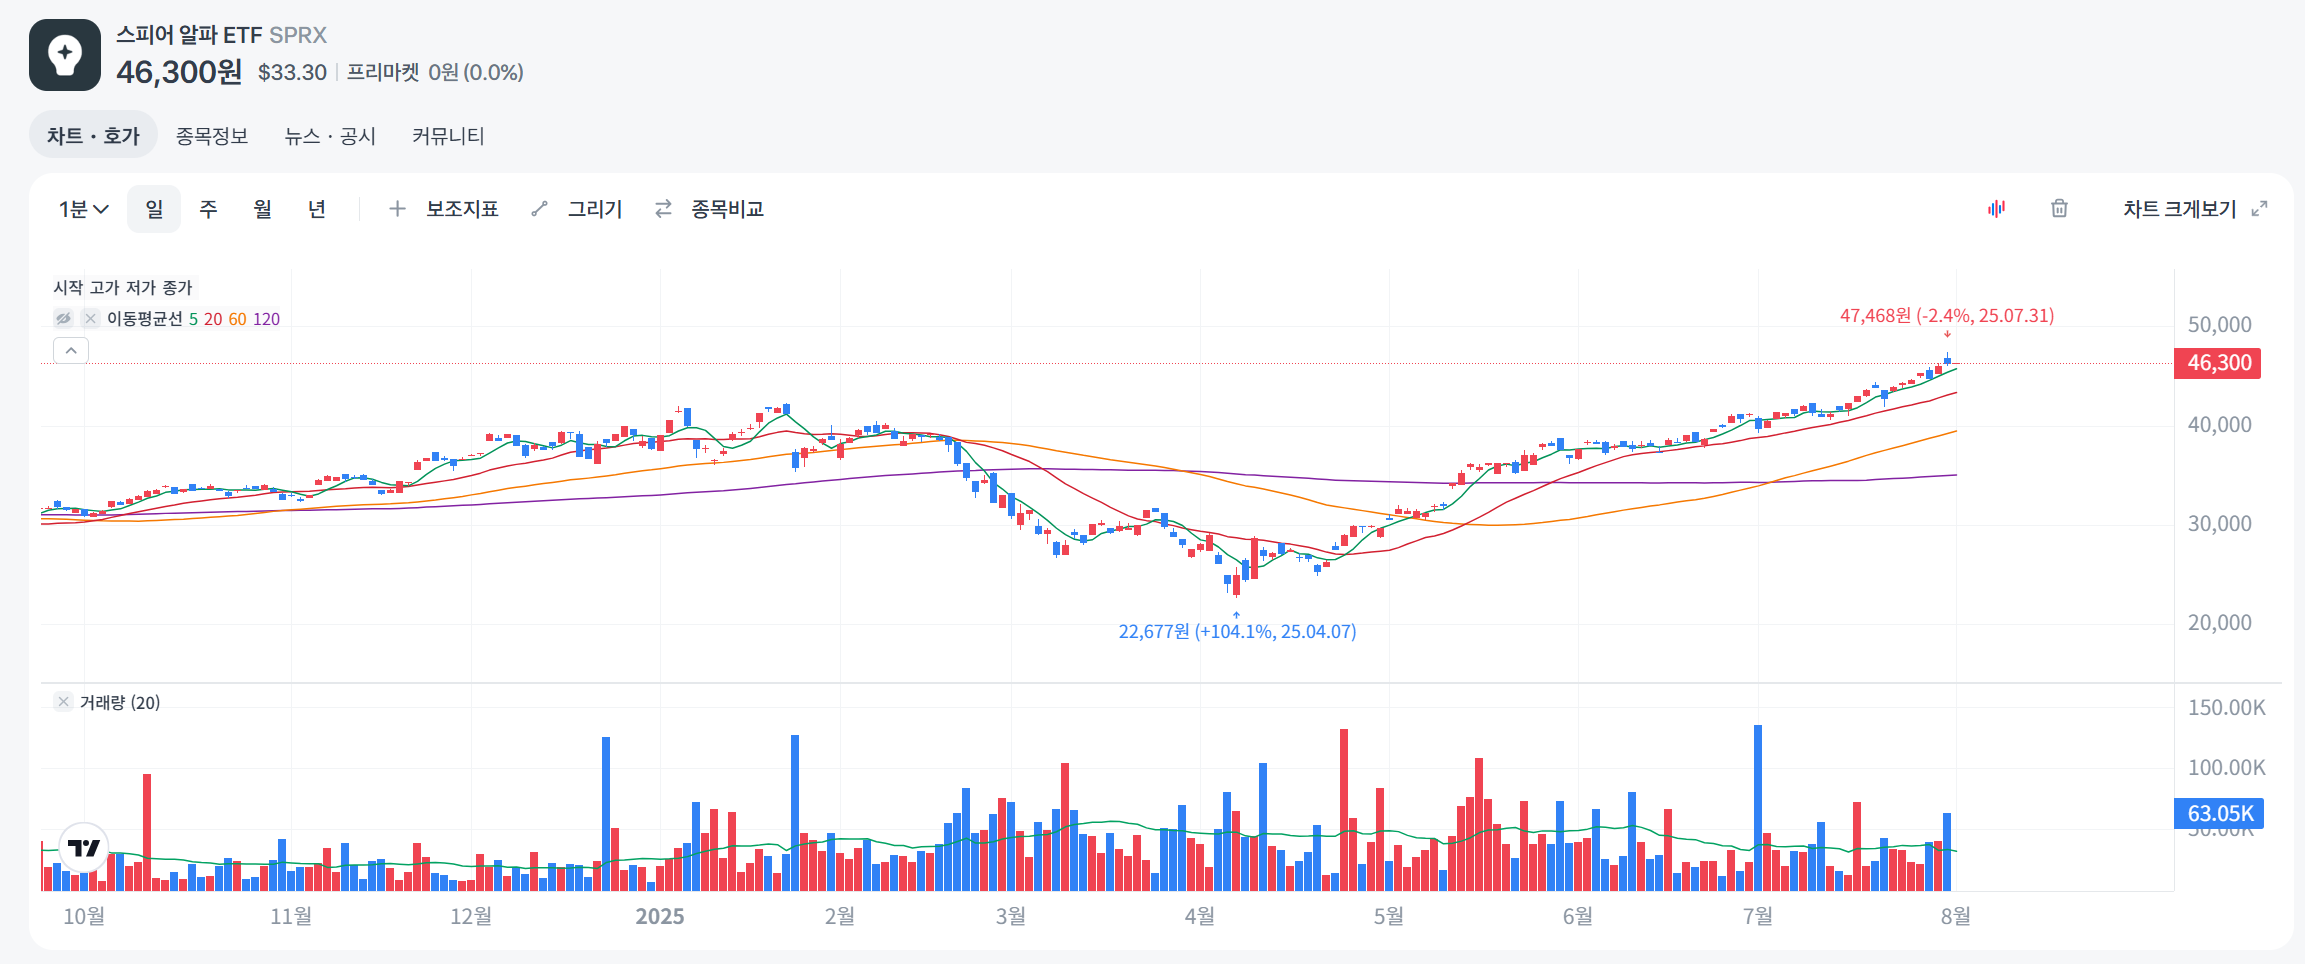Screen dimensions: 2305x964
Task: Remove the 거래량 (20) volume indicator
Action: (x=63, y=702)
